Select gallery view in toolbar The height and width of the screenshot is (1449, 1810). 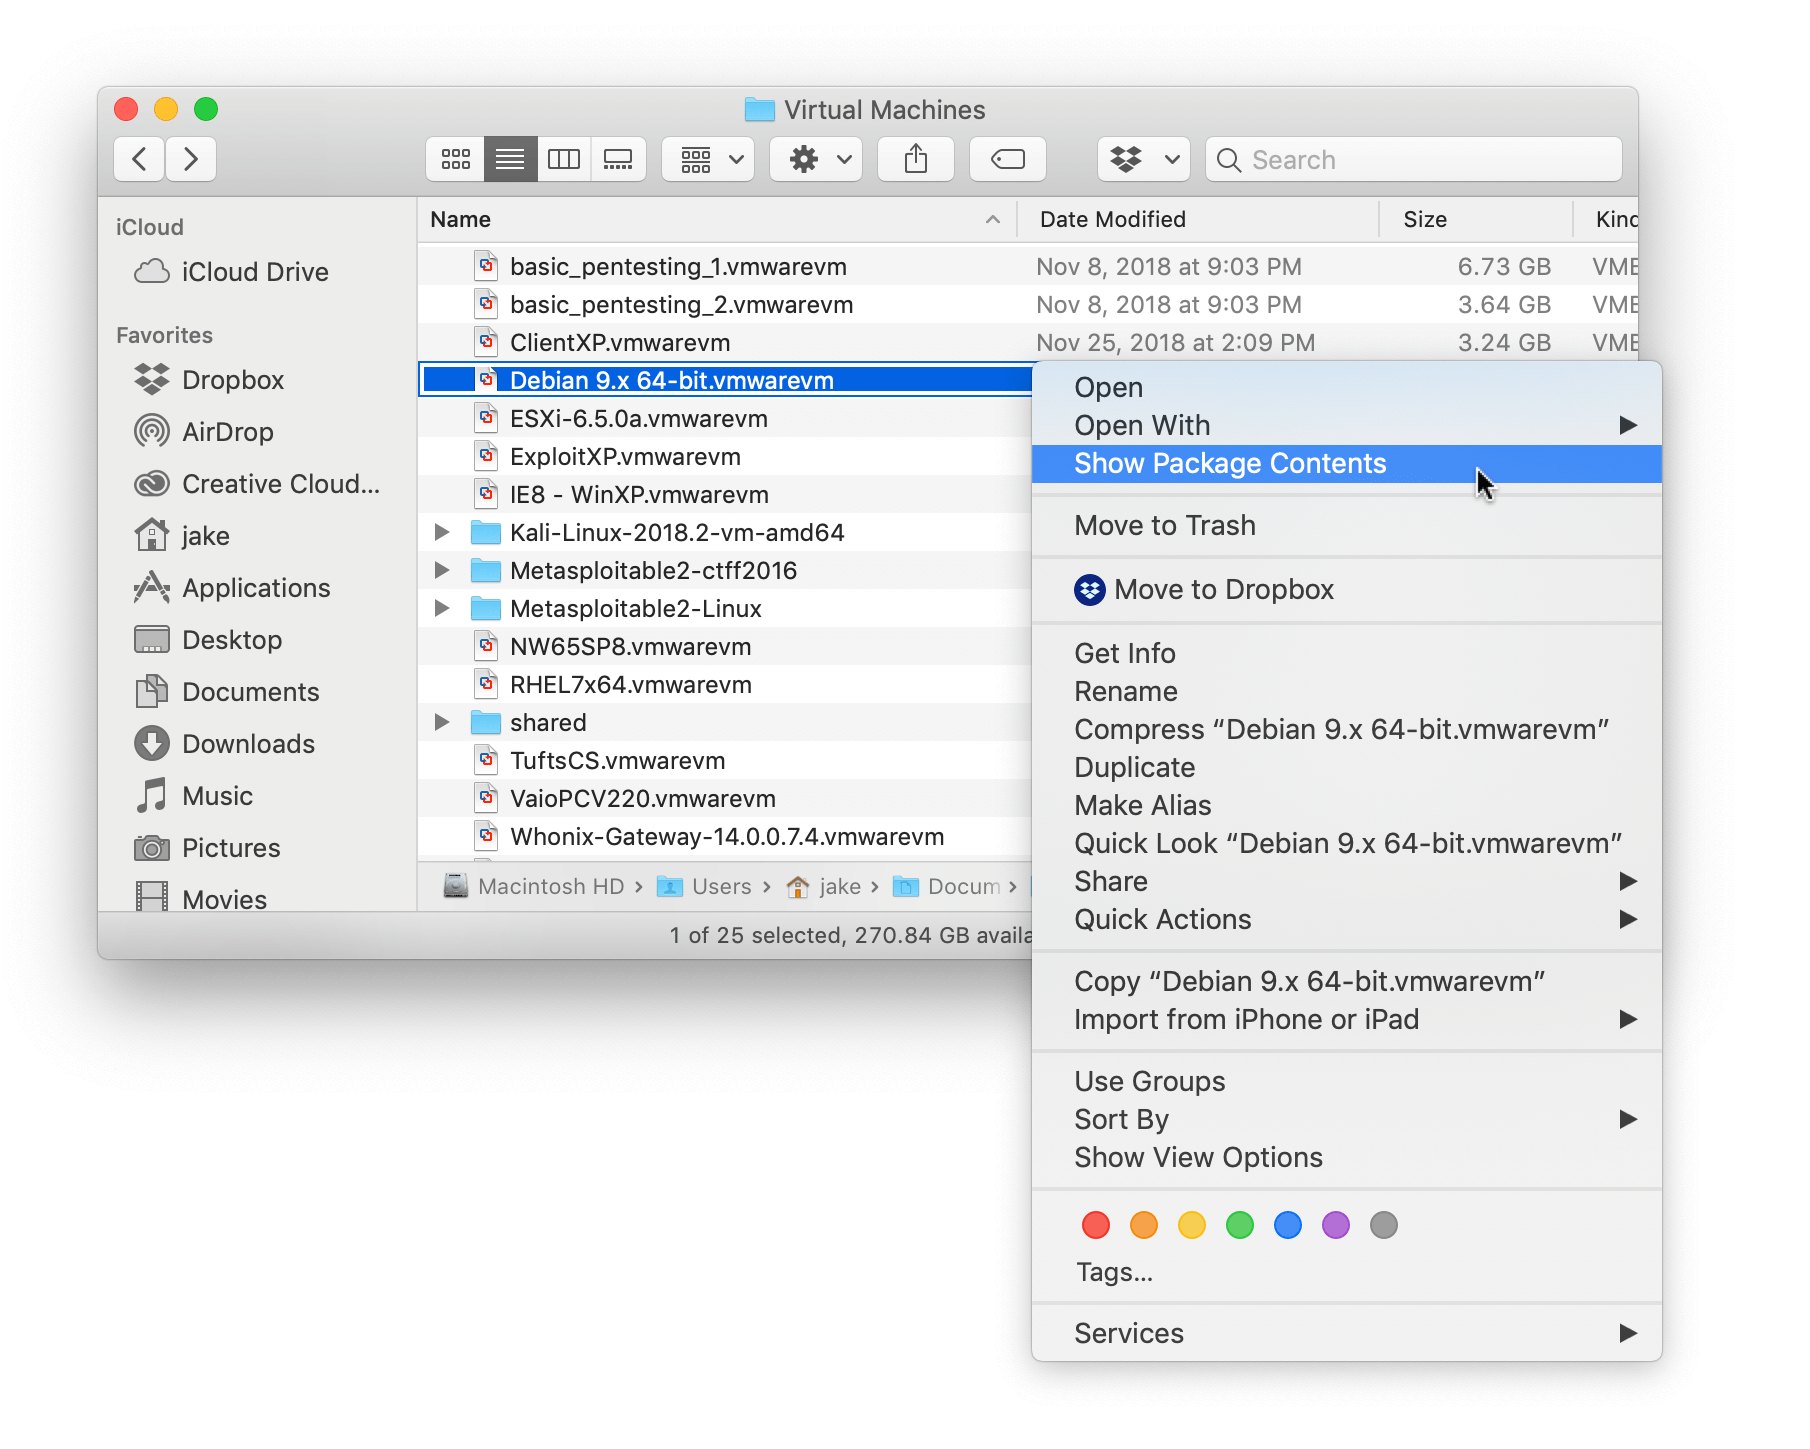[x=618, y=160]
